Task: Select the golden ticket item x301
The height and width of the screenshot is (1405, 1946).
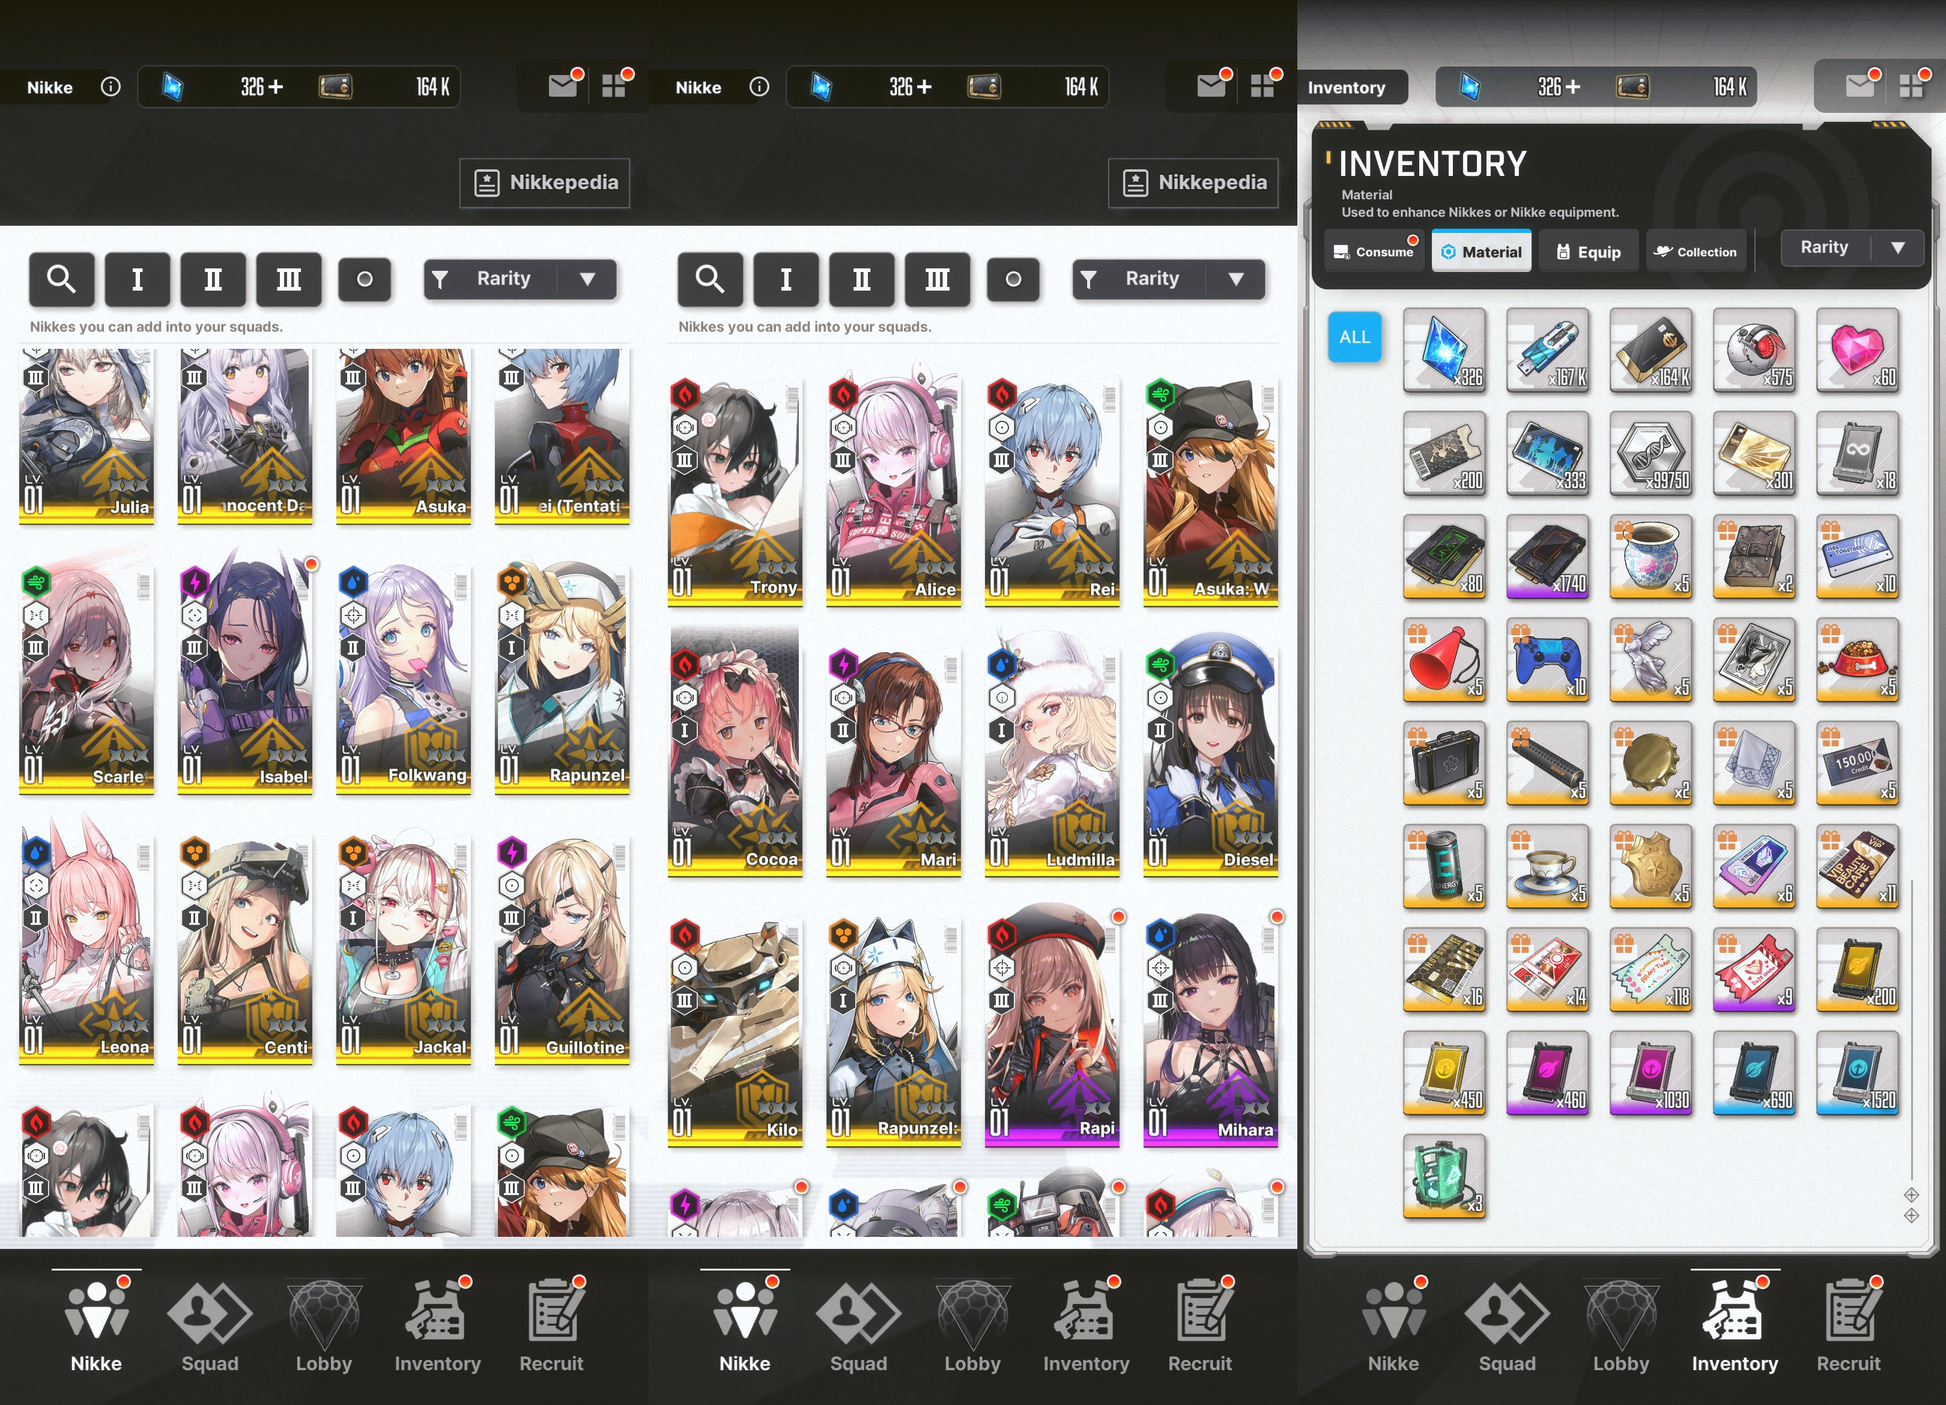Action: (1754, 452)
